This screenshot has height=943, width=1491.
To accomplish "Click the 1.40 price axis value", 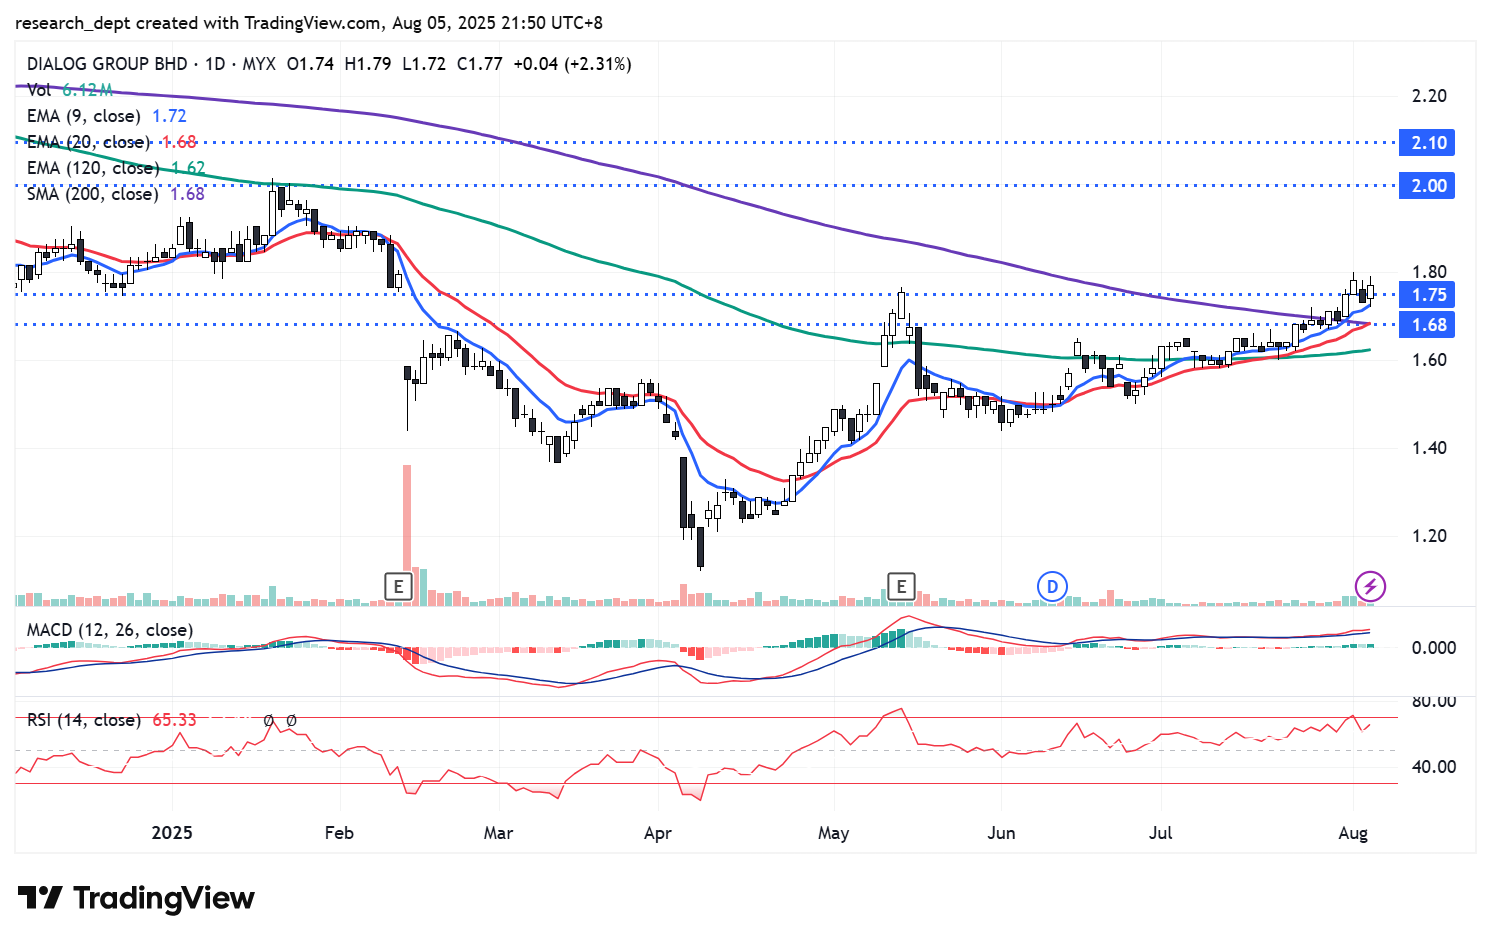I will point(1429,448).
